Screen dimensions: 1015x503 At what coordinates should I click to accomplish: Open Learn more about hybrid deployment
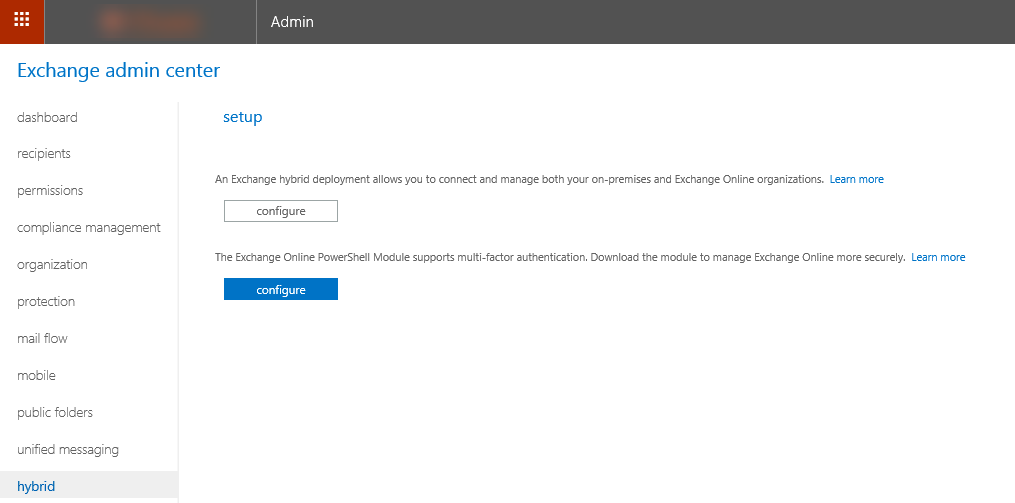pos(856,179)
